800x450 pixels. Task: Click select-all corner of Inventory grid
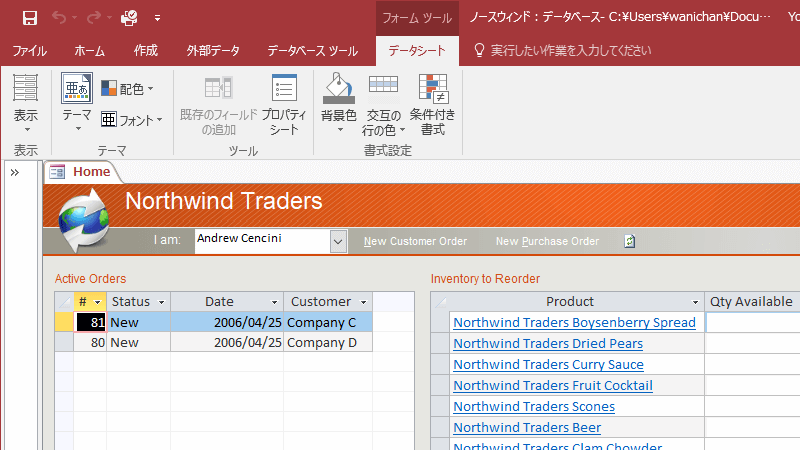click(x=440, y=302)
